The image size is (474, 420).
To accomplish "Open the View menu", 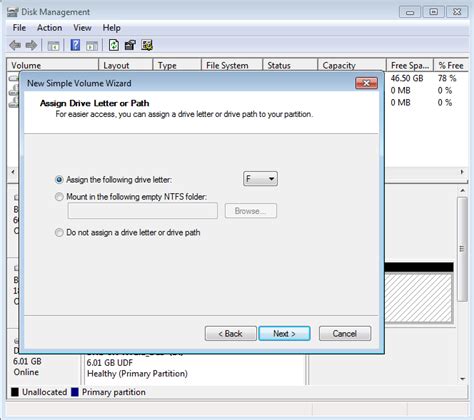I will (x=82, y=28).
